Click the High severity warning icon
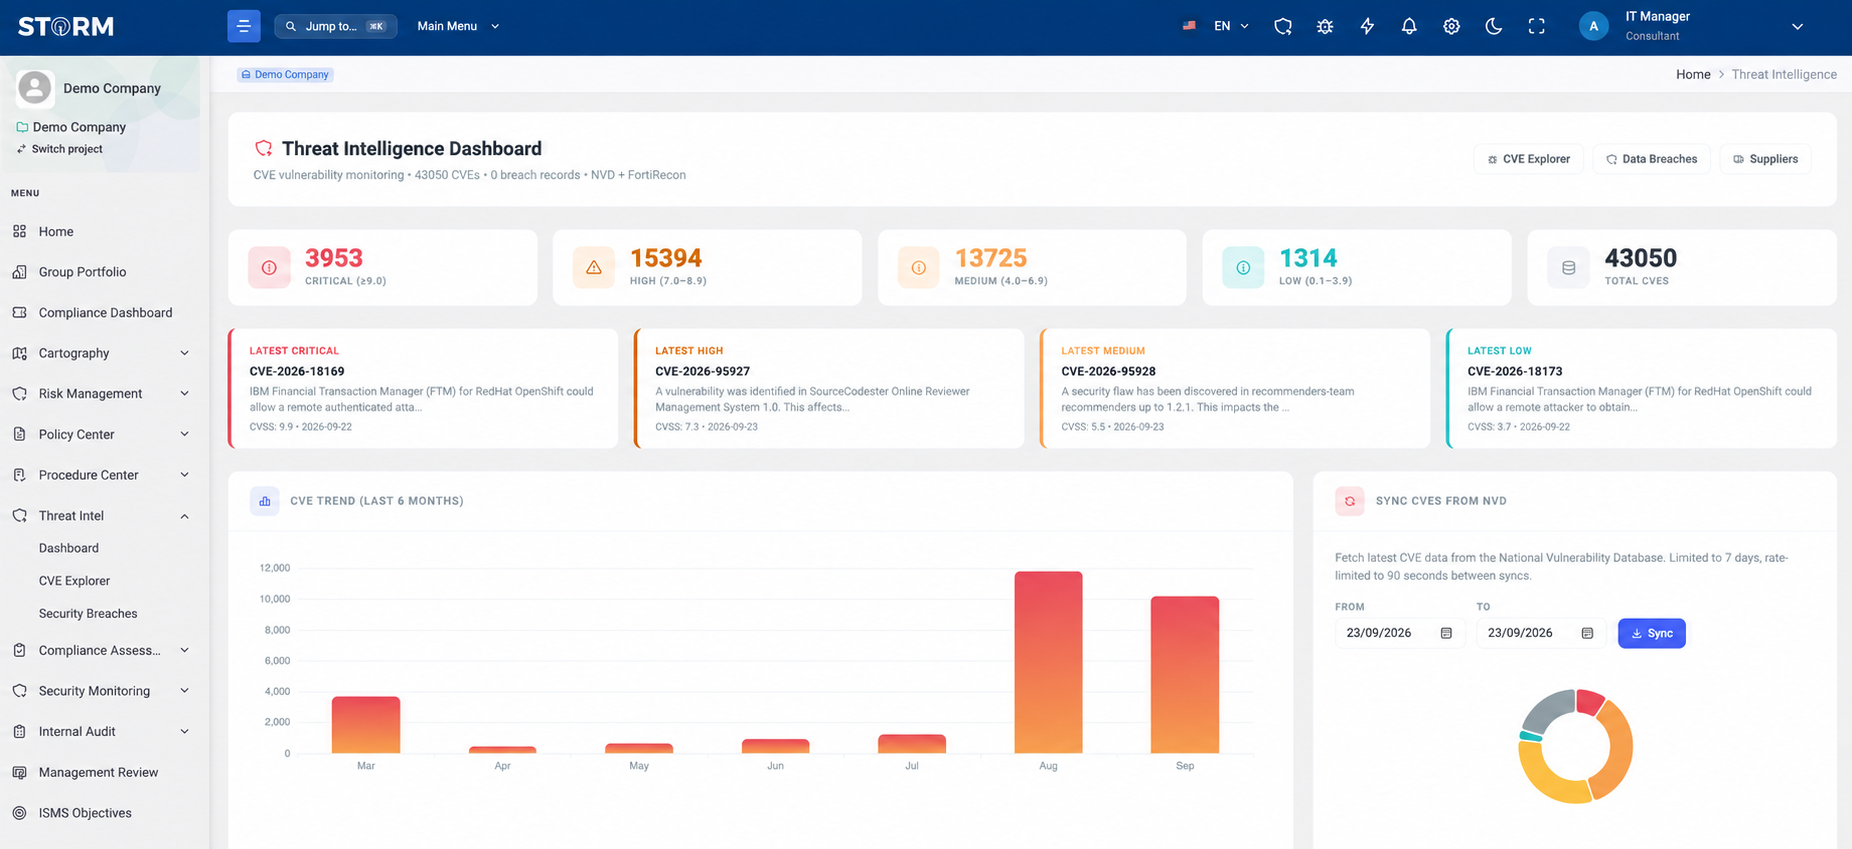This screenshot has height=849, width=1852. point(594,268)
